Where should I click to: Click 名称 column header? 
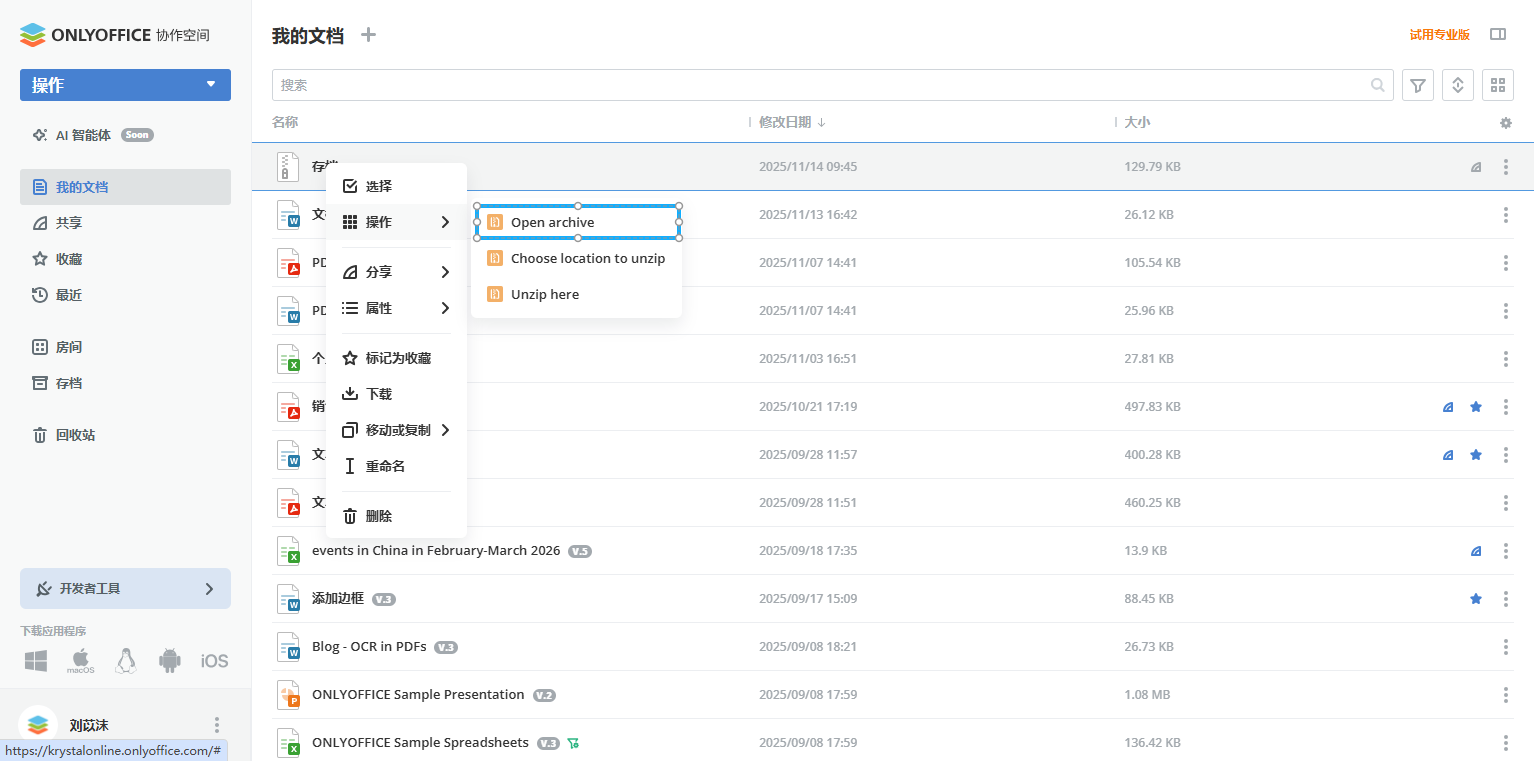tap(285, 122)
